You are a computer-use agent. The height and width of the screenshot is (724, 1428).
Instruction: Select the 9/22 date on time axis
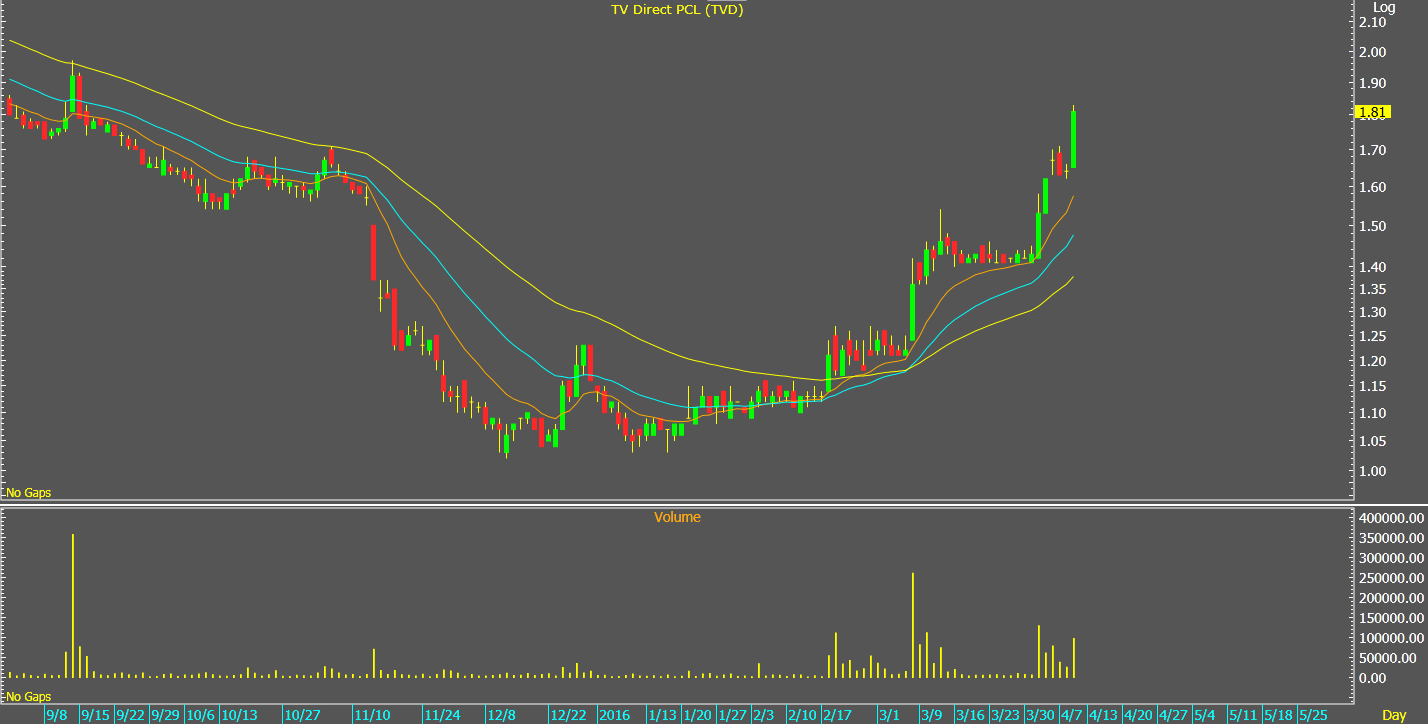131,715
